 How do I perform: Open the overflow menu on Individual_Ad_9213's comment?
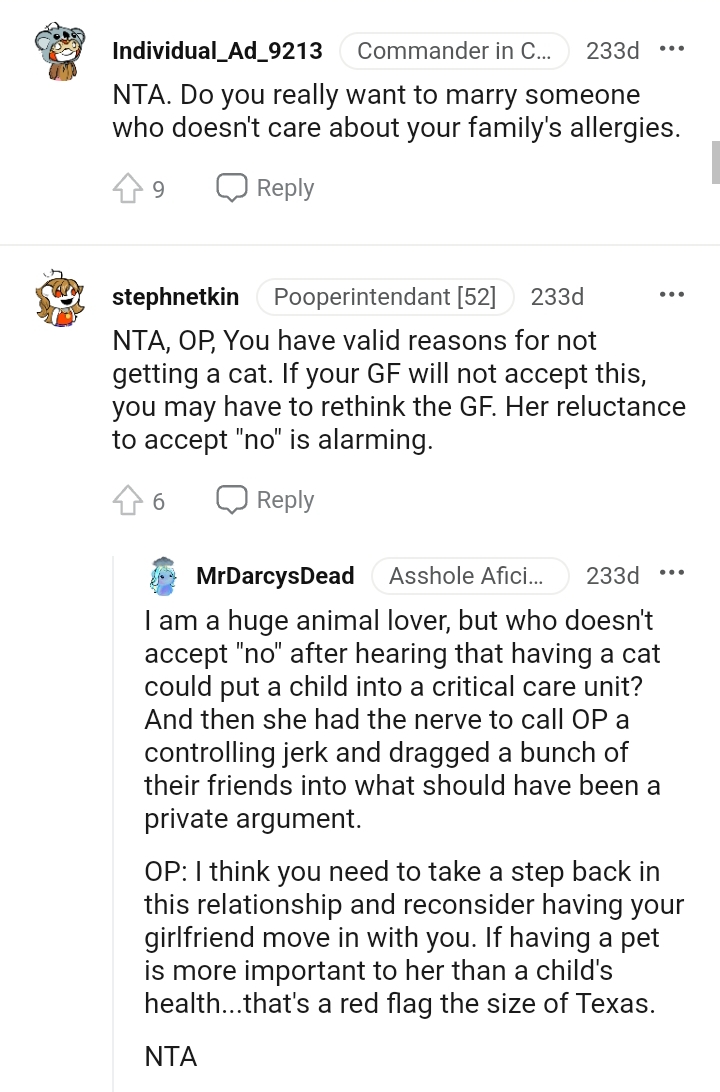coord(673,50)
